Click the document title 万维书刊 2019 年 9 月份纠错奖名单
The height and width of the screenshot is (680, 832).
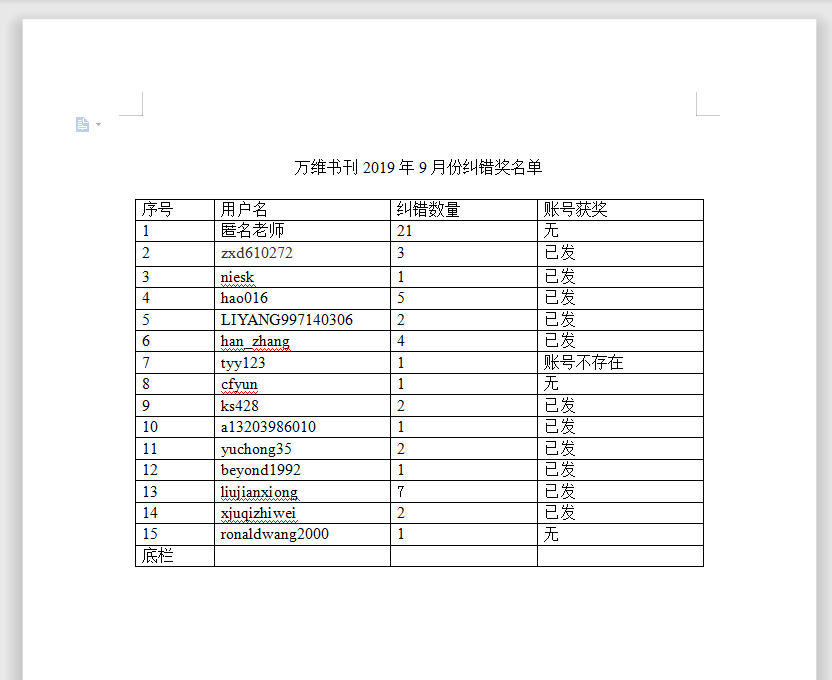point(418,167)
